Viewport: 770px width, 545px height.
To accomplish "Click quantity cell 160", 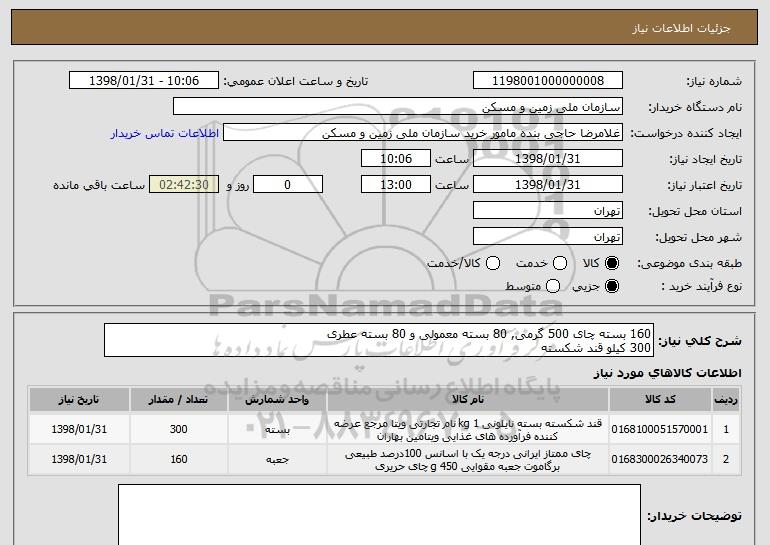I will click(x=178, y=460).
